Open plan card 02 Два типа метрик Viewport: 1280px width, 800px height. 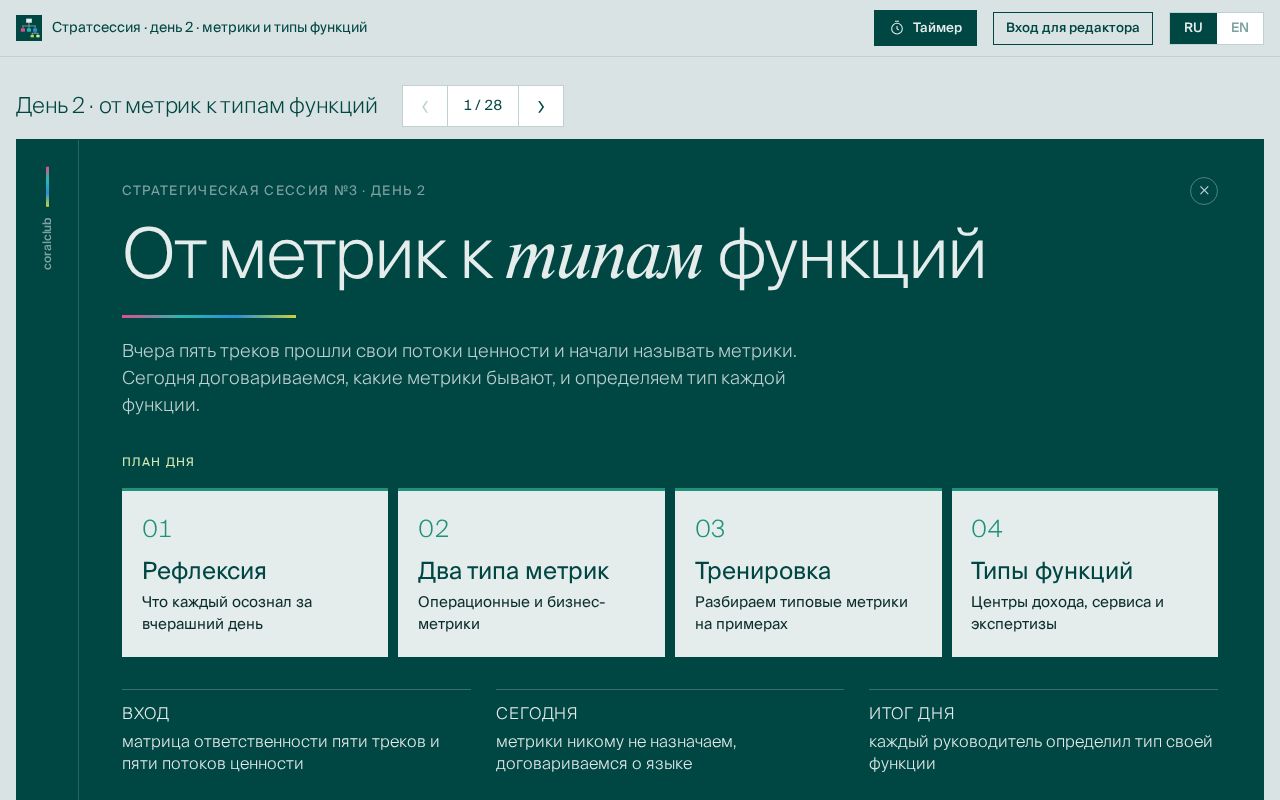pyautogui.click(x=531, y=573)
